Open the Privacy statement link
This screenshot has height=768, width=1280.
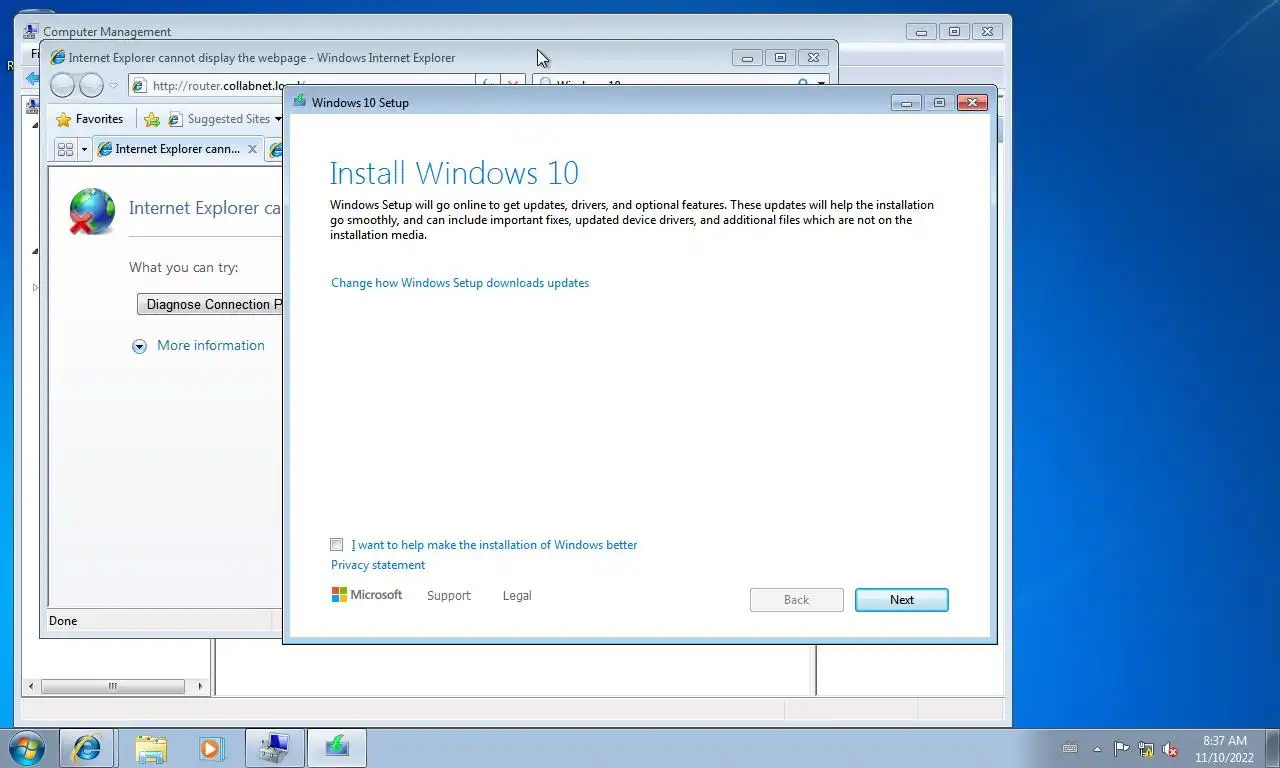378,565
